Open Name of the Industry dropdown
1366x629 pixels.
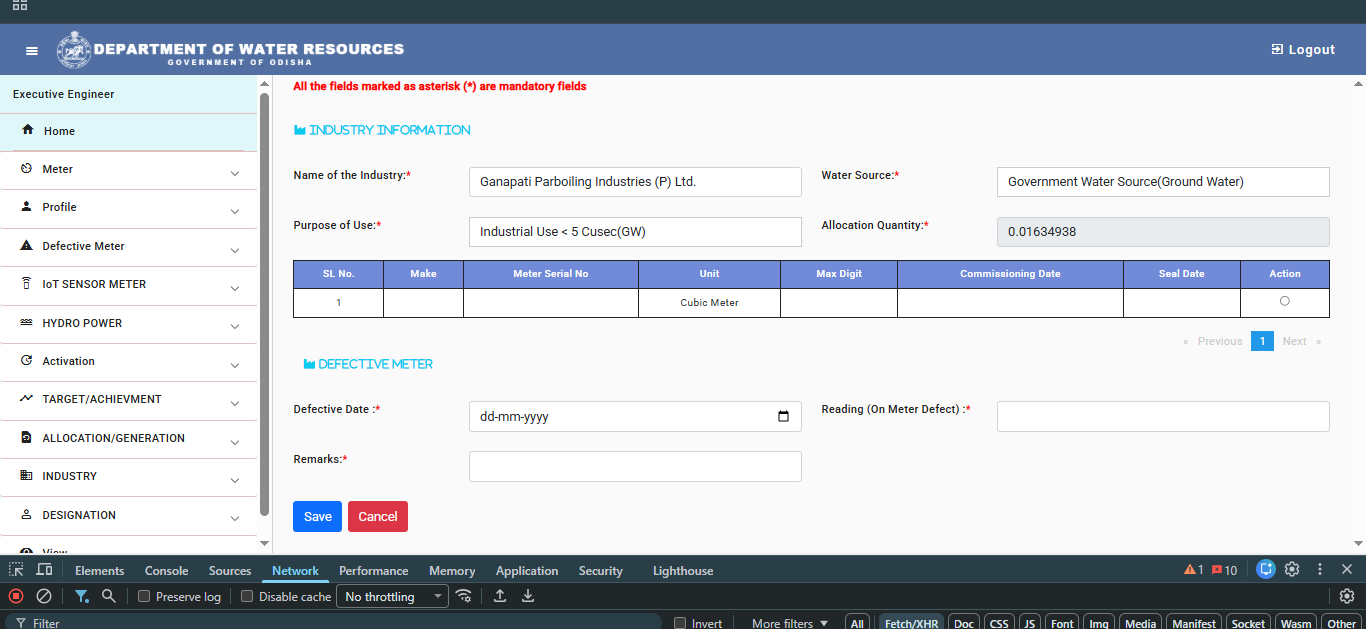point(635,182)
